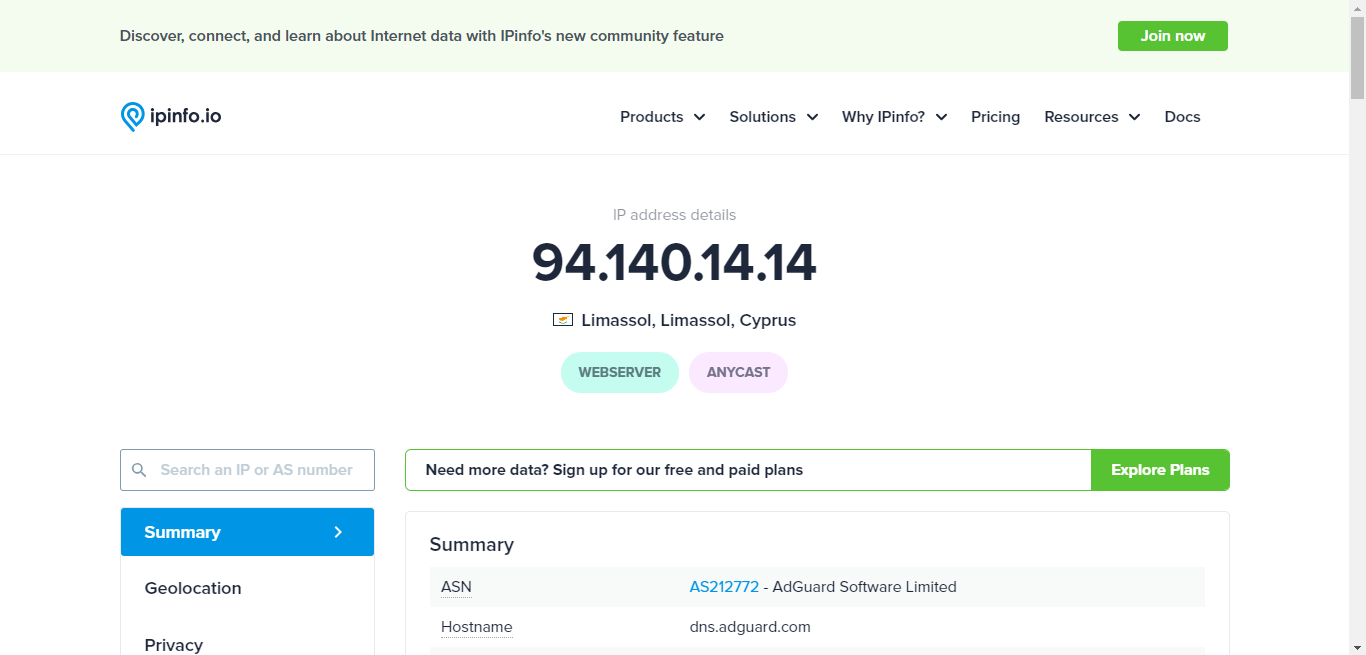The image size is (1366, 655).
Task: Open the Resources dropdown
Action: [1090, 117]
